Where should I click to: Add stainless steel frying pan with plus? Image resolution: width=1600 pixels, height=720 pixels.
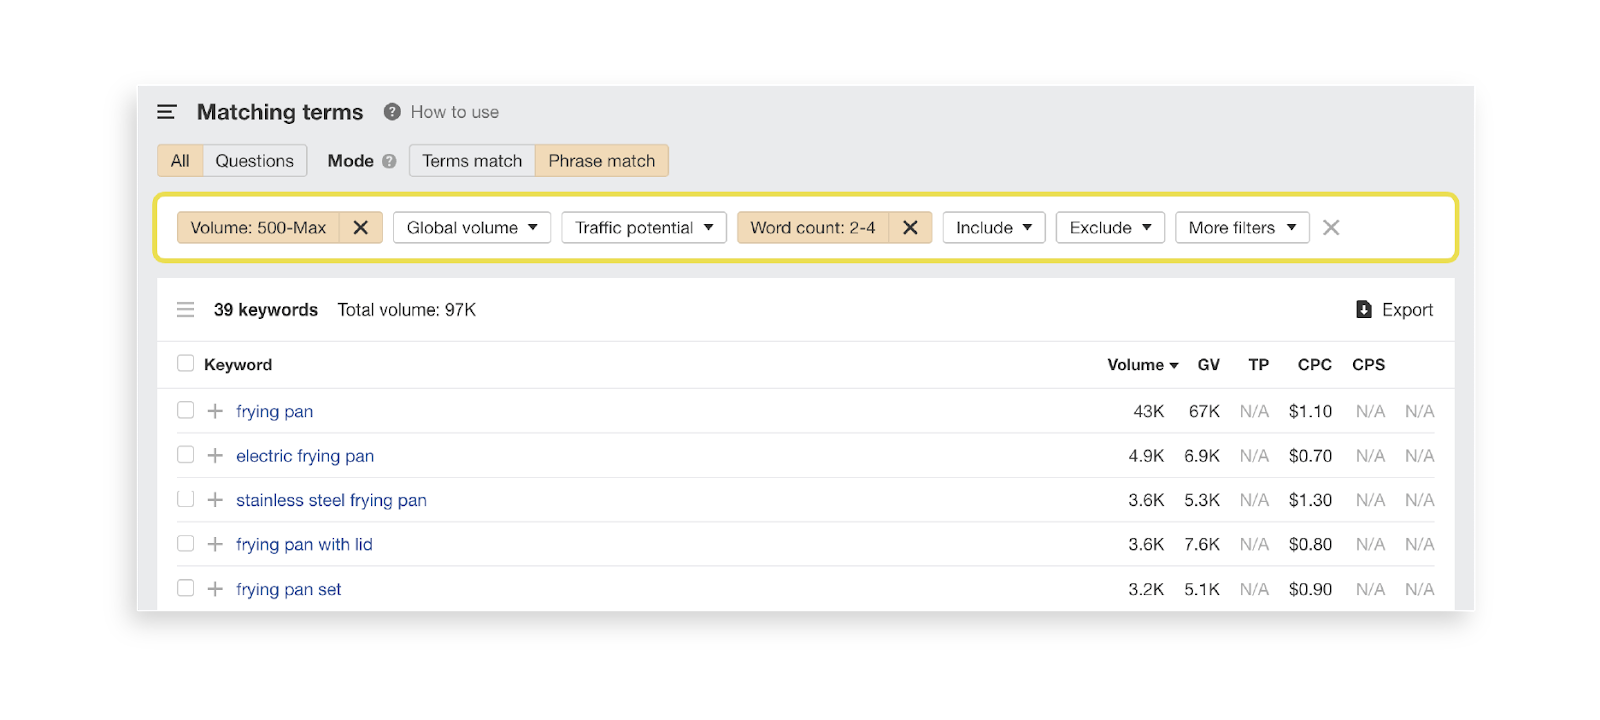[215, 500]
